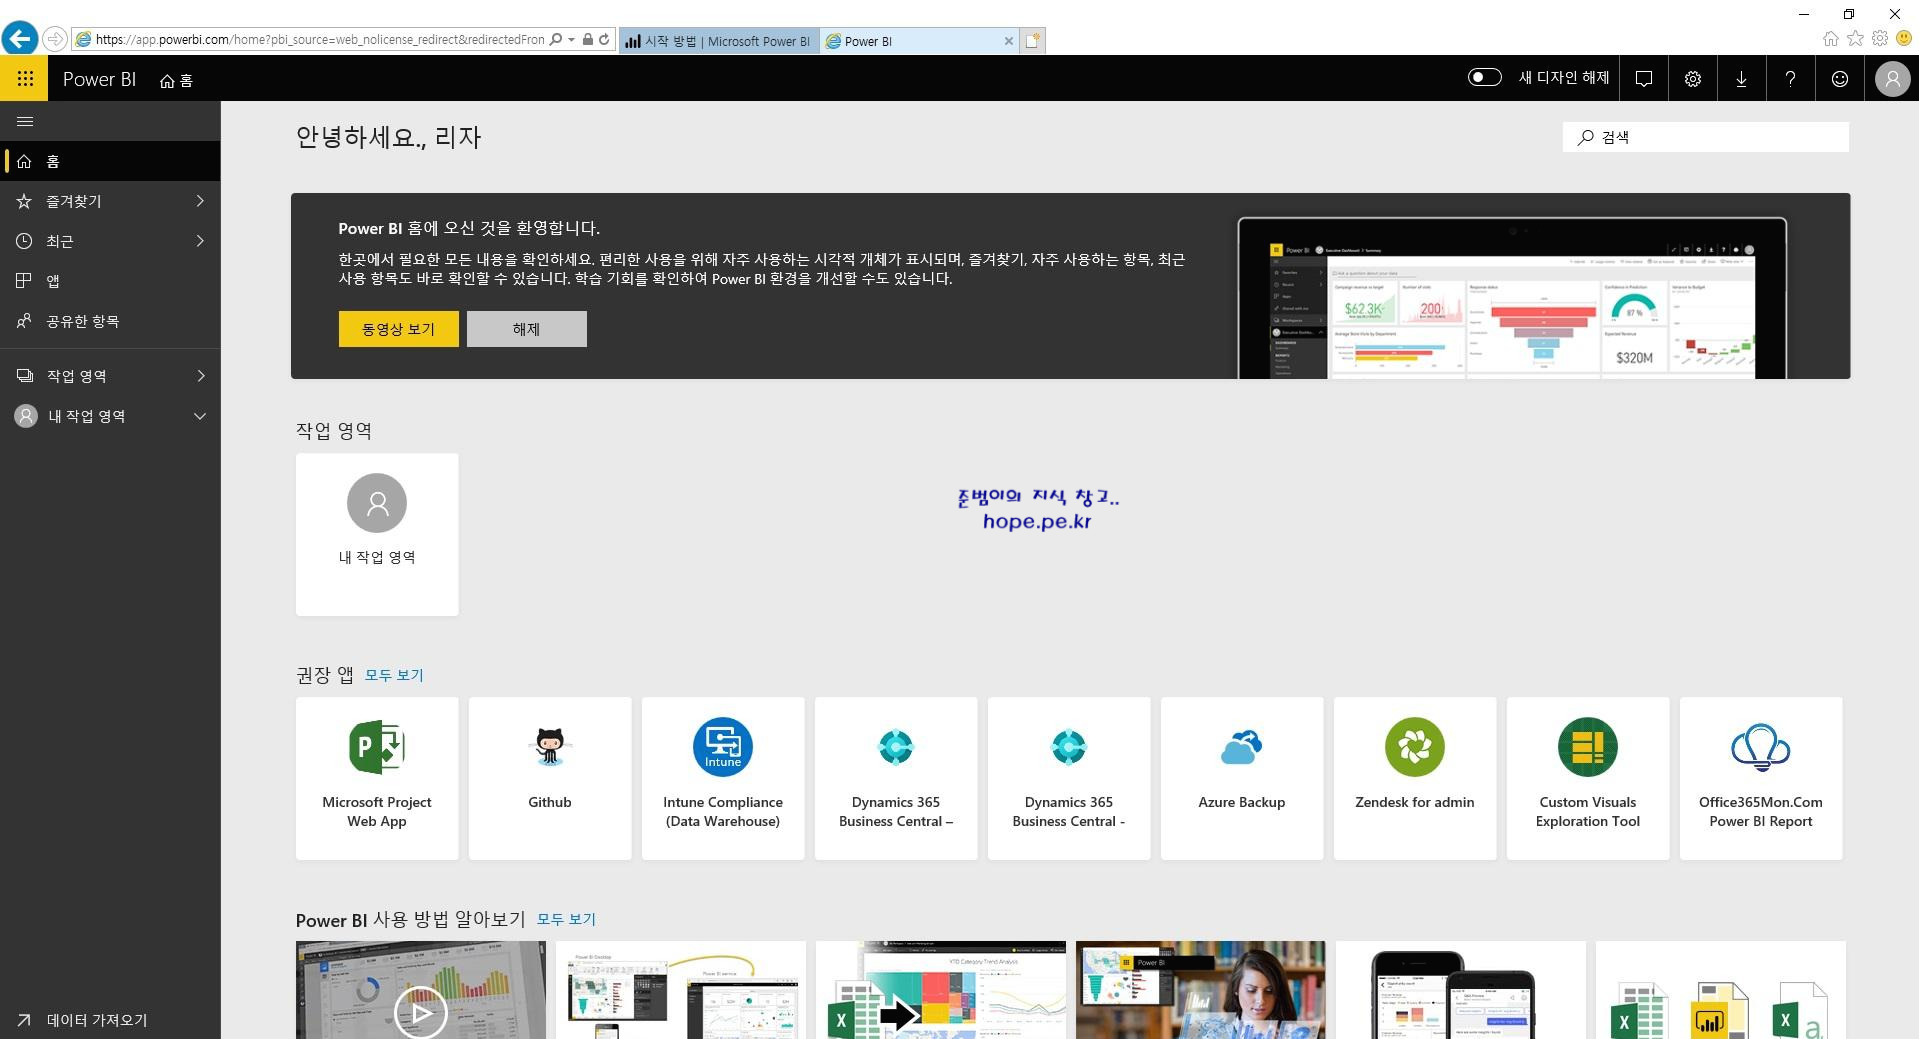Open the download menu arrow icon
The width and height of the screenshot is (1919, 1039).
(1741, 78)
